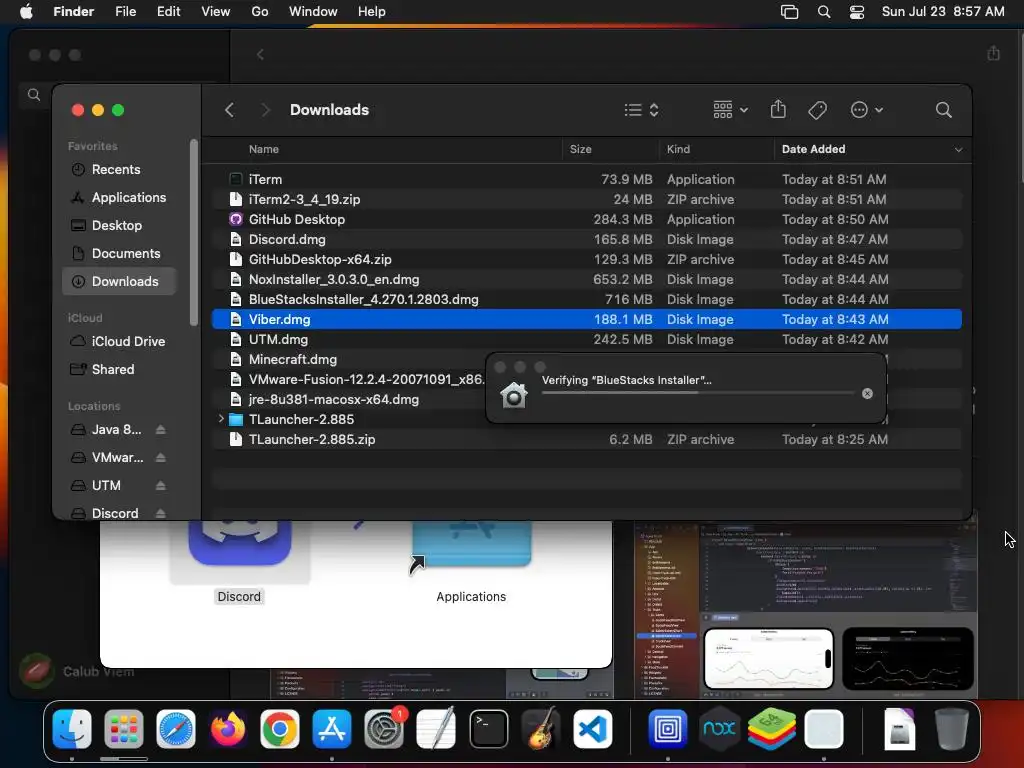Select jre-8u381-macosx-x64.dmg file
This screenshot has height=768, width=1024.
349,399
